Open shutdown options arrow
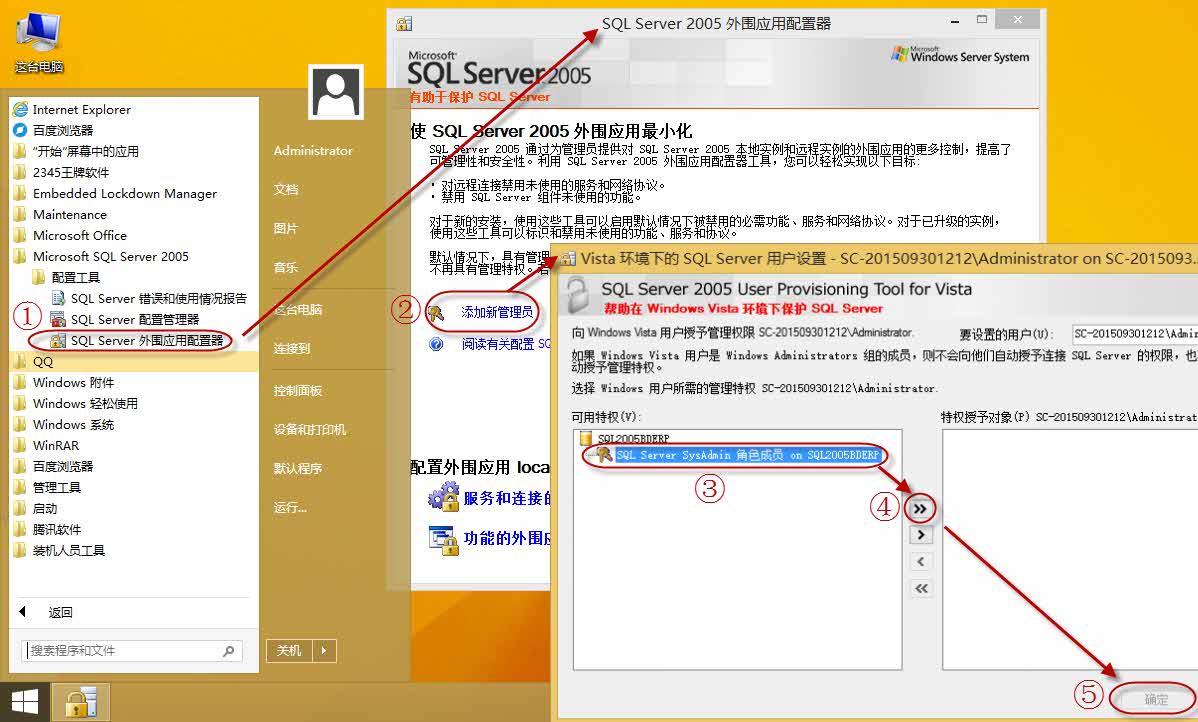Screen dimensions: 1198x722 tap(324, 650)
